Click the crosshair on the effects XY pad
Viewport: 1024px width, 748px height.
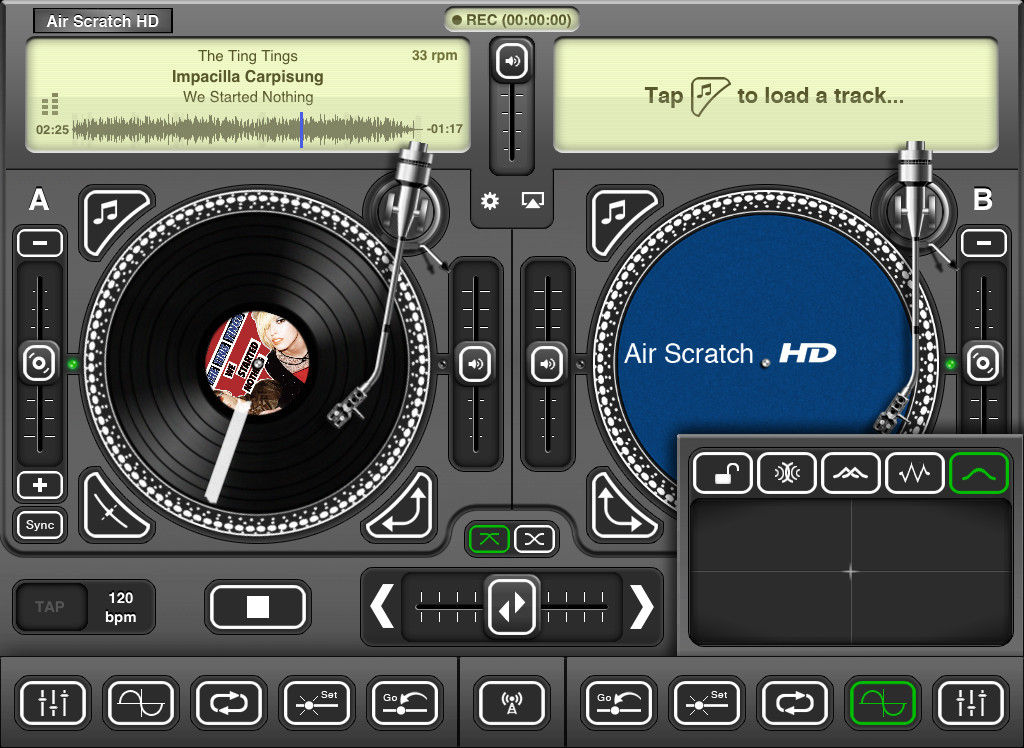(850, 572)
